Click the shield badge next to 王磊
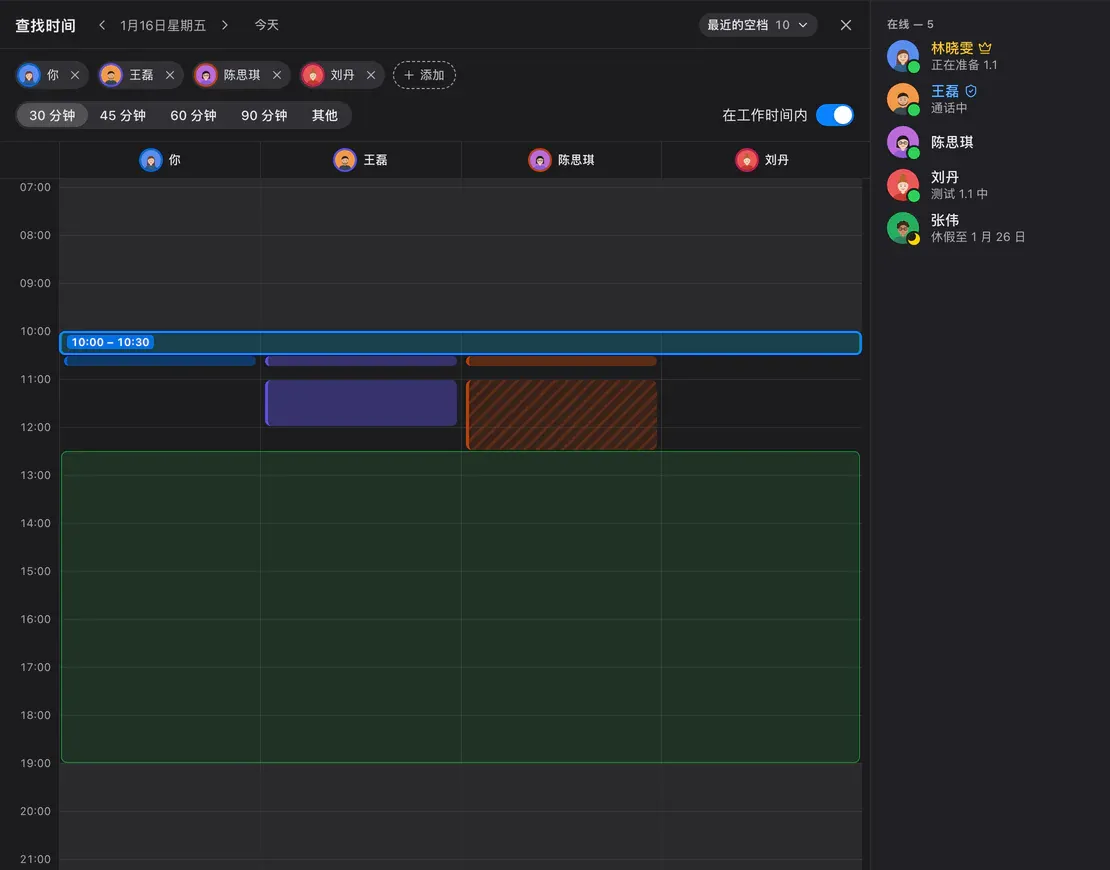Image resolution: width=1110 pixels, height=870 pixels. click(971, 91)
